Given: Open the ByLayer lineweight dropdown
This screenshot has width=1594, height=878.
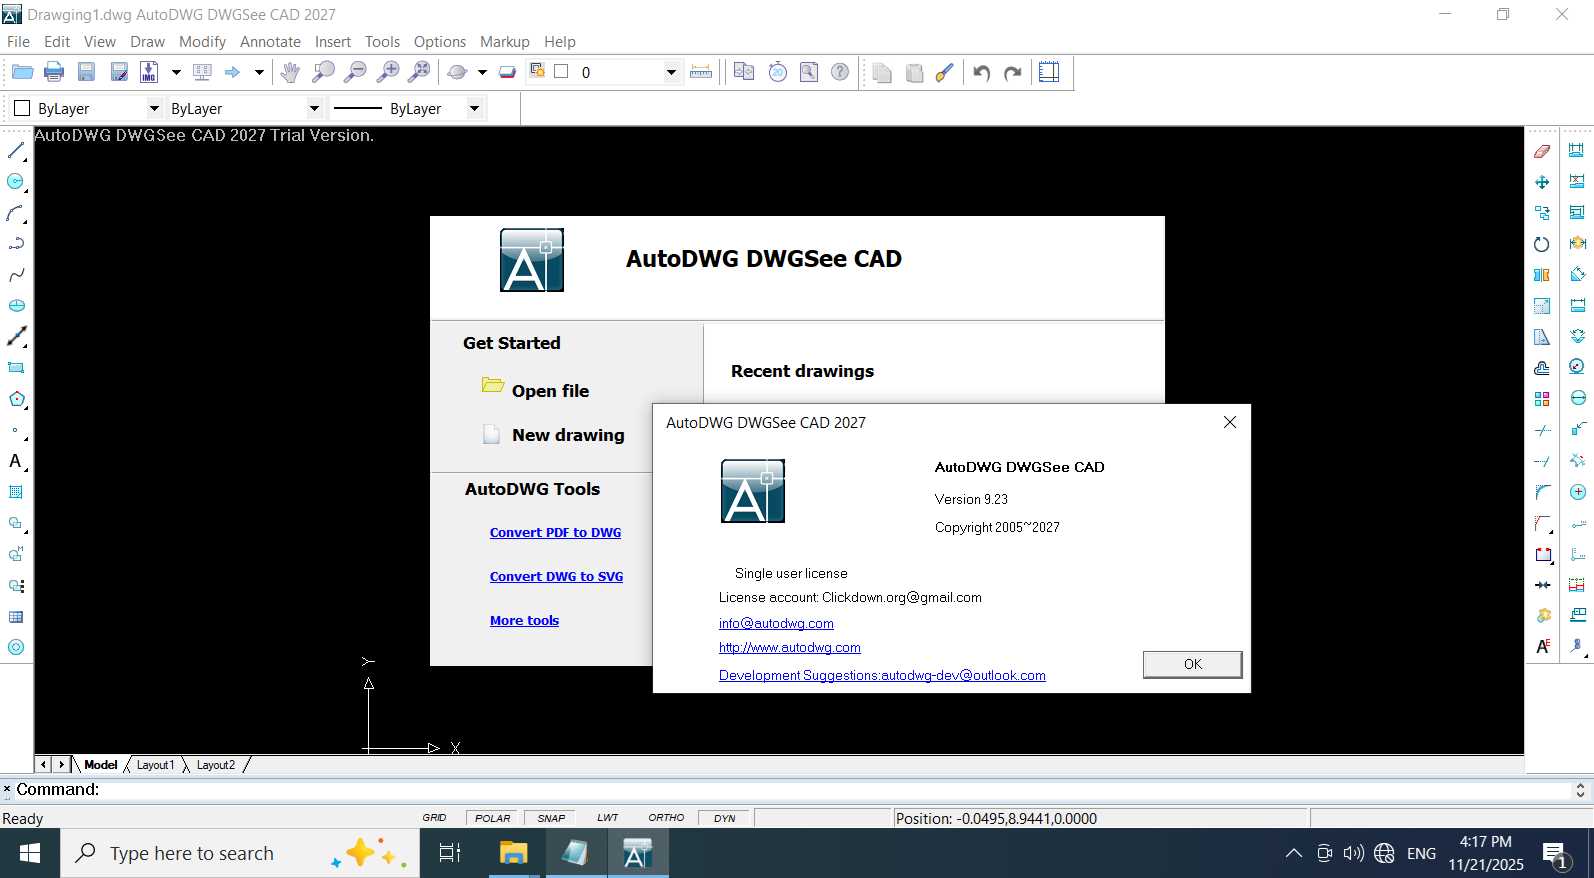Looking at the screenshot, I should pyautogui.click(x=474, y=108).
